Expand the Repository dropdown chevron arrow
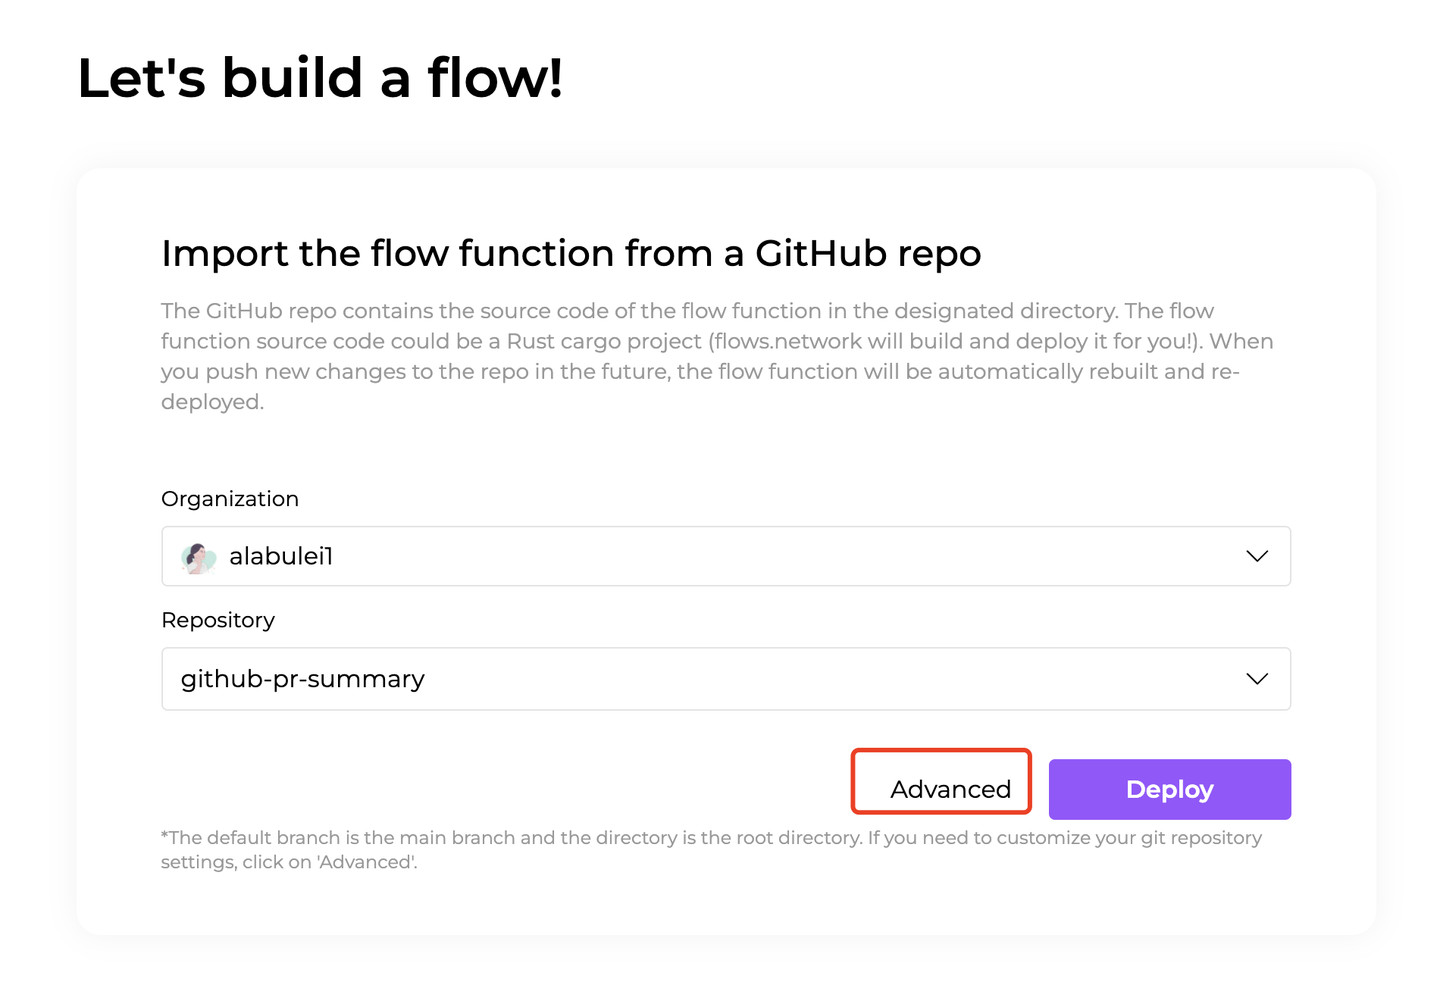The width and height of the screenshot is (1440, 985). click(1257, 679)
